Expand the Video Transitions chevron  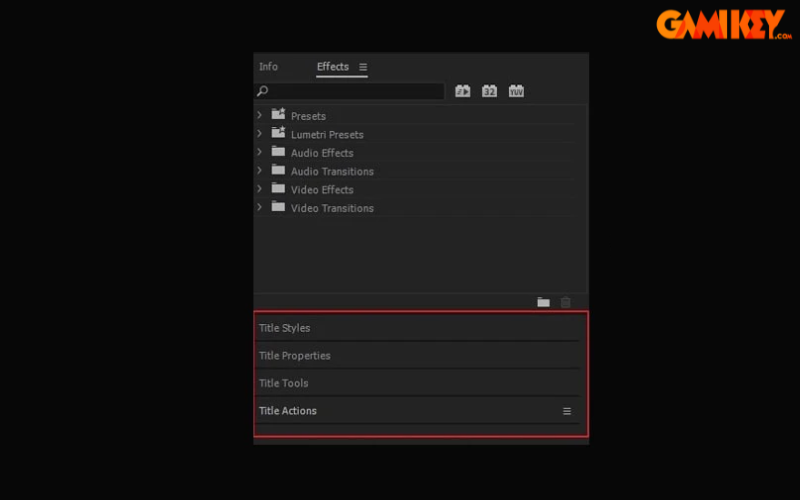tap(259, 207)
